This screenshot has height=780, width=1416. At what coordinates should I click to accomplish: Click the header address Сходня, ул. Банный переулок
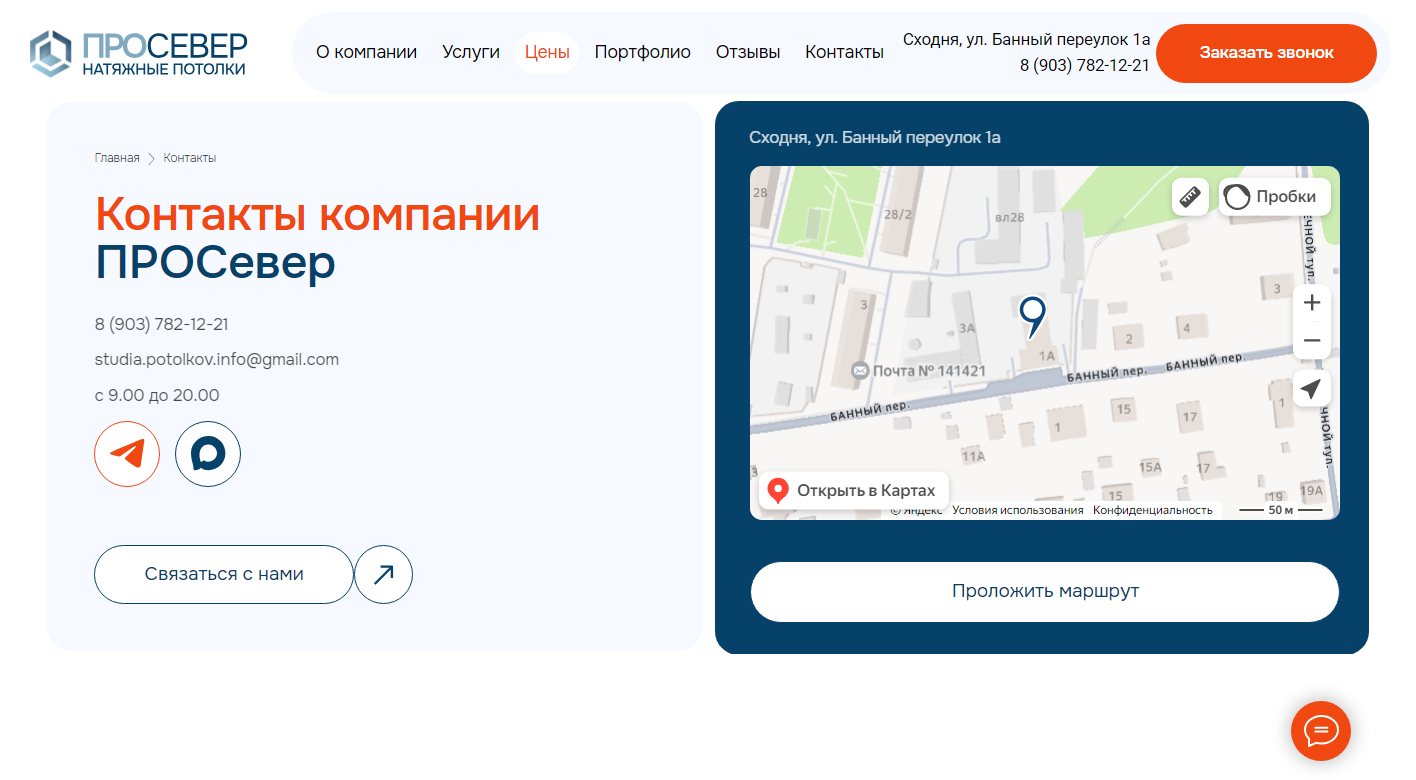pyautogui.click(x=1026, y=39)
